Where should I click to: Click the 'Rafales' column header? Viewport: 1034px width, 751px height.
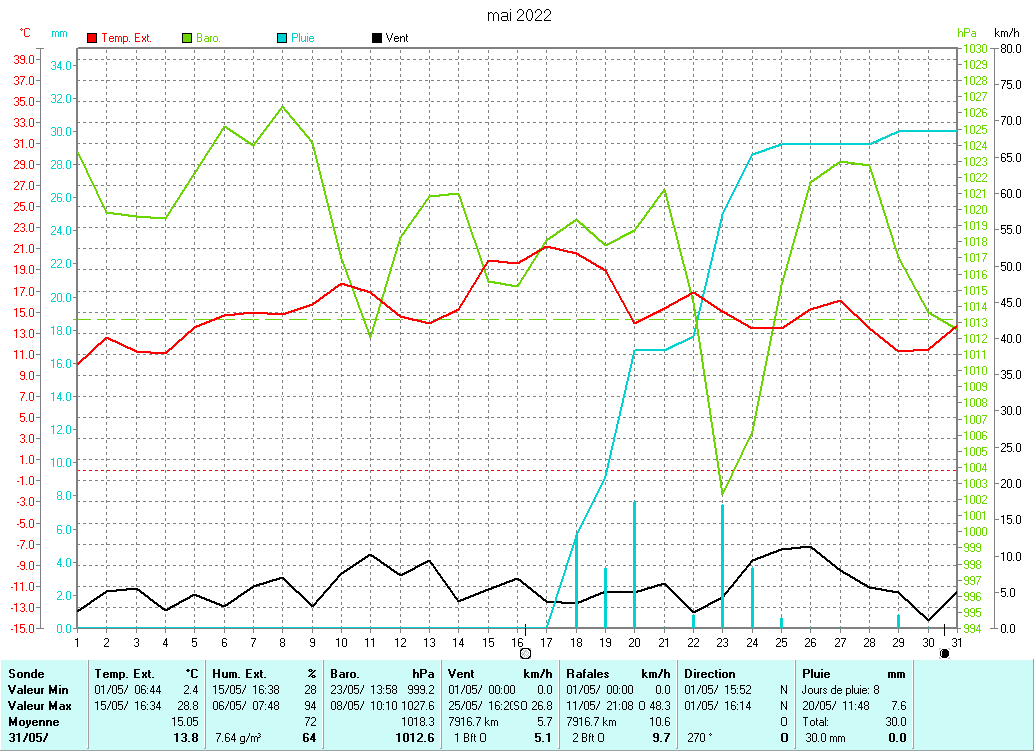589,674
